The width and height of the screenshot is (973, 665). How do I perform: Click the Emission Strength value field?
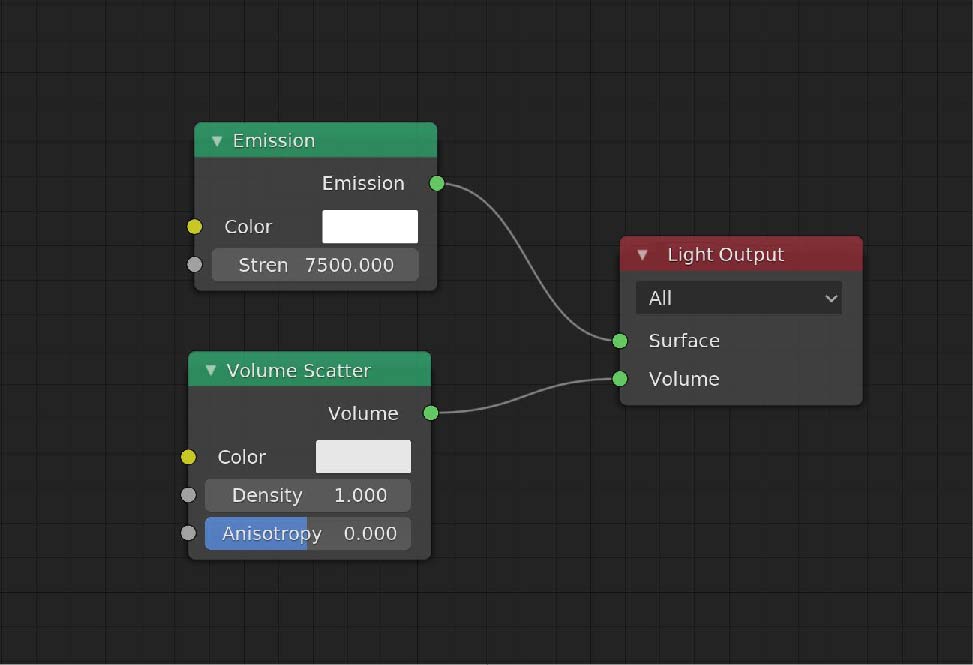315,265
